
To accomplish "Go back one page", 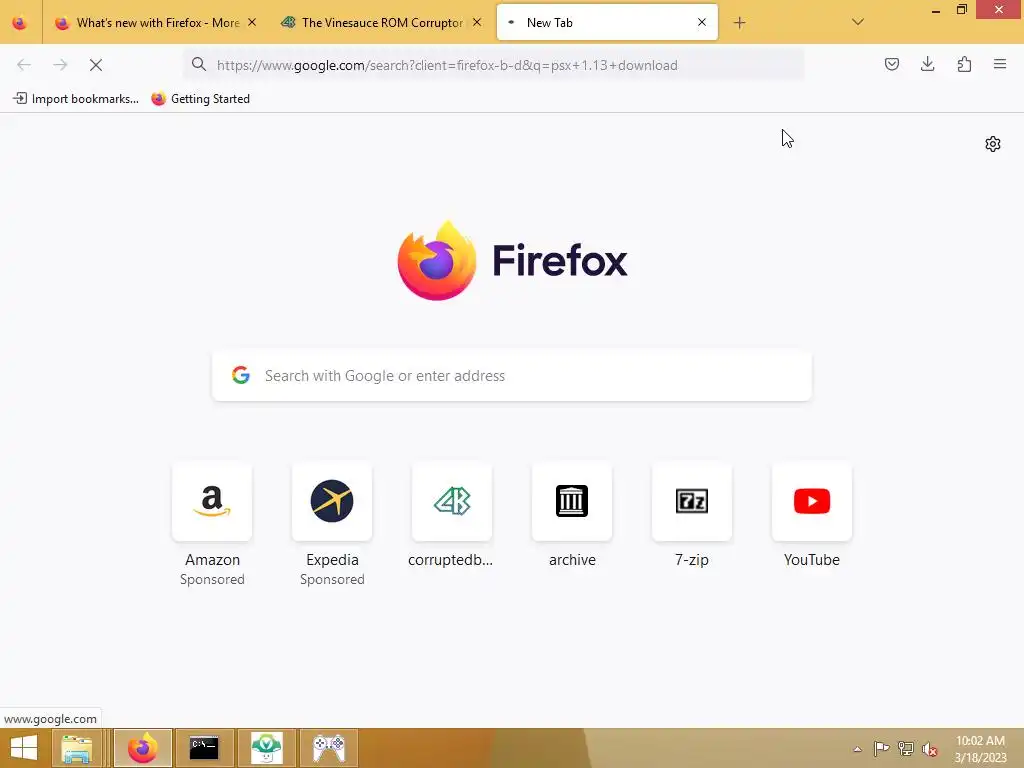I will click(x=24, y=65).
